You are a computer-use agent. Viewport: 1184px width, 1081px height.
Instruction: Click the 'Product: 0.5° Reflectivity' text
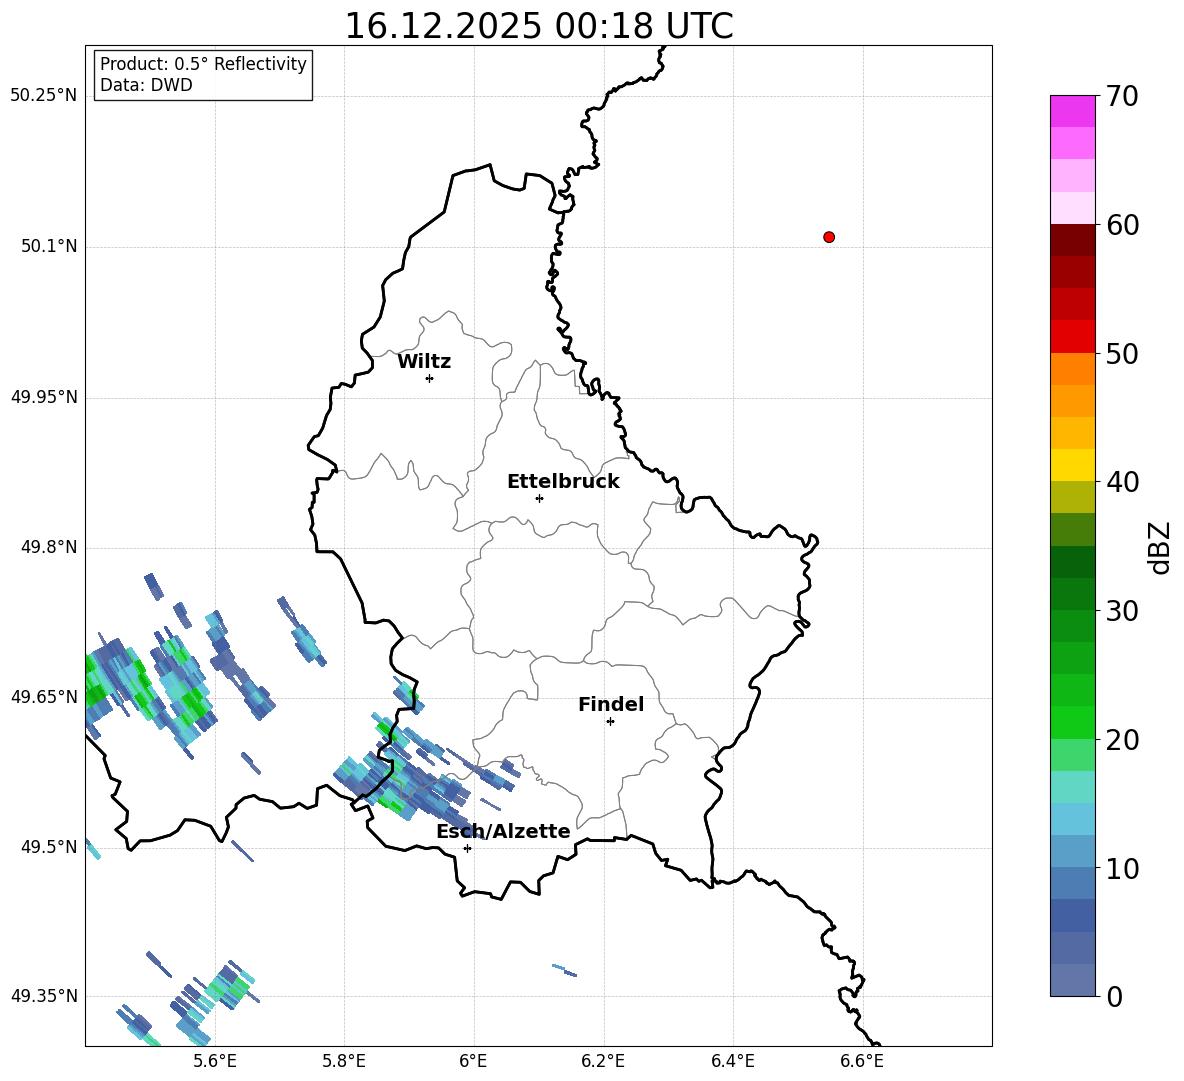coord(203,63)
